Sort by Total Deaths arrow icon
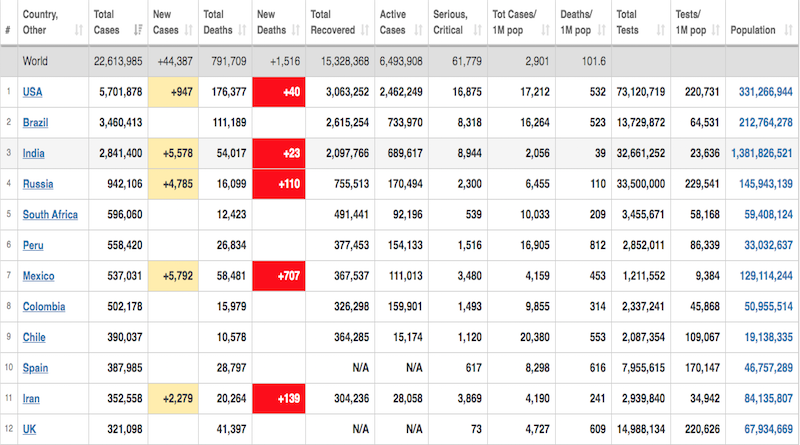The height and width of the screenshot is (445, 800). tap(242, 30)
